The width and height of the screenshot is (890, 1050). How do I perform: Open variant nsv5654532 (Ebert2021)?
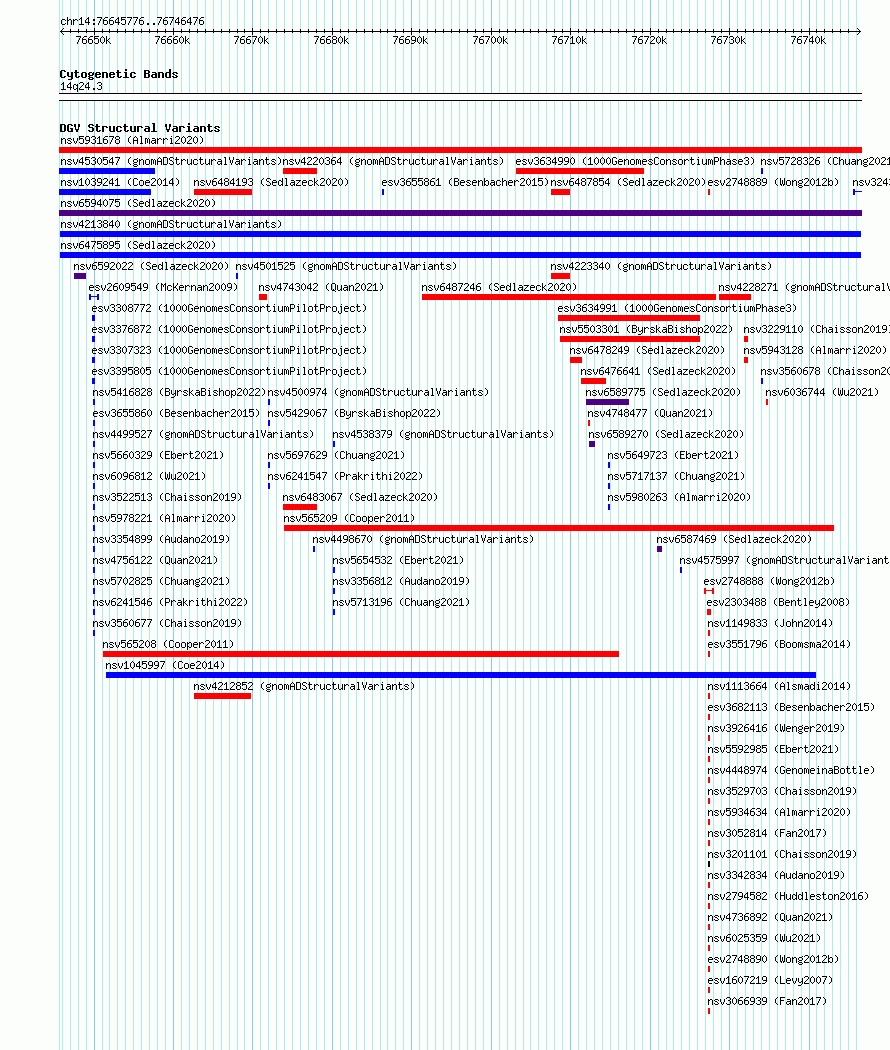pyautogui.click(x=398, y=560)
